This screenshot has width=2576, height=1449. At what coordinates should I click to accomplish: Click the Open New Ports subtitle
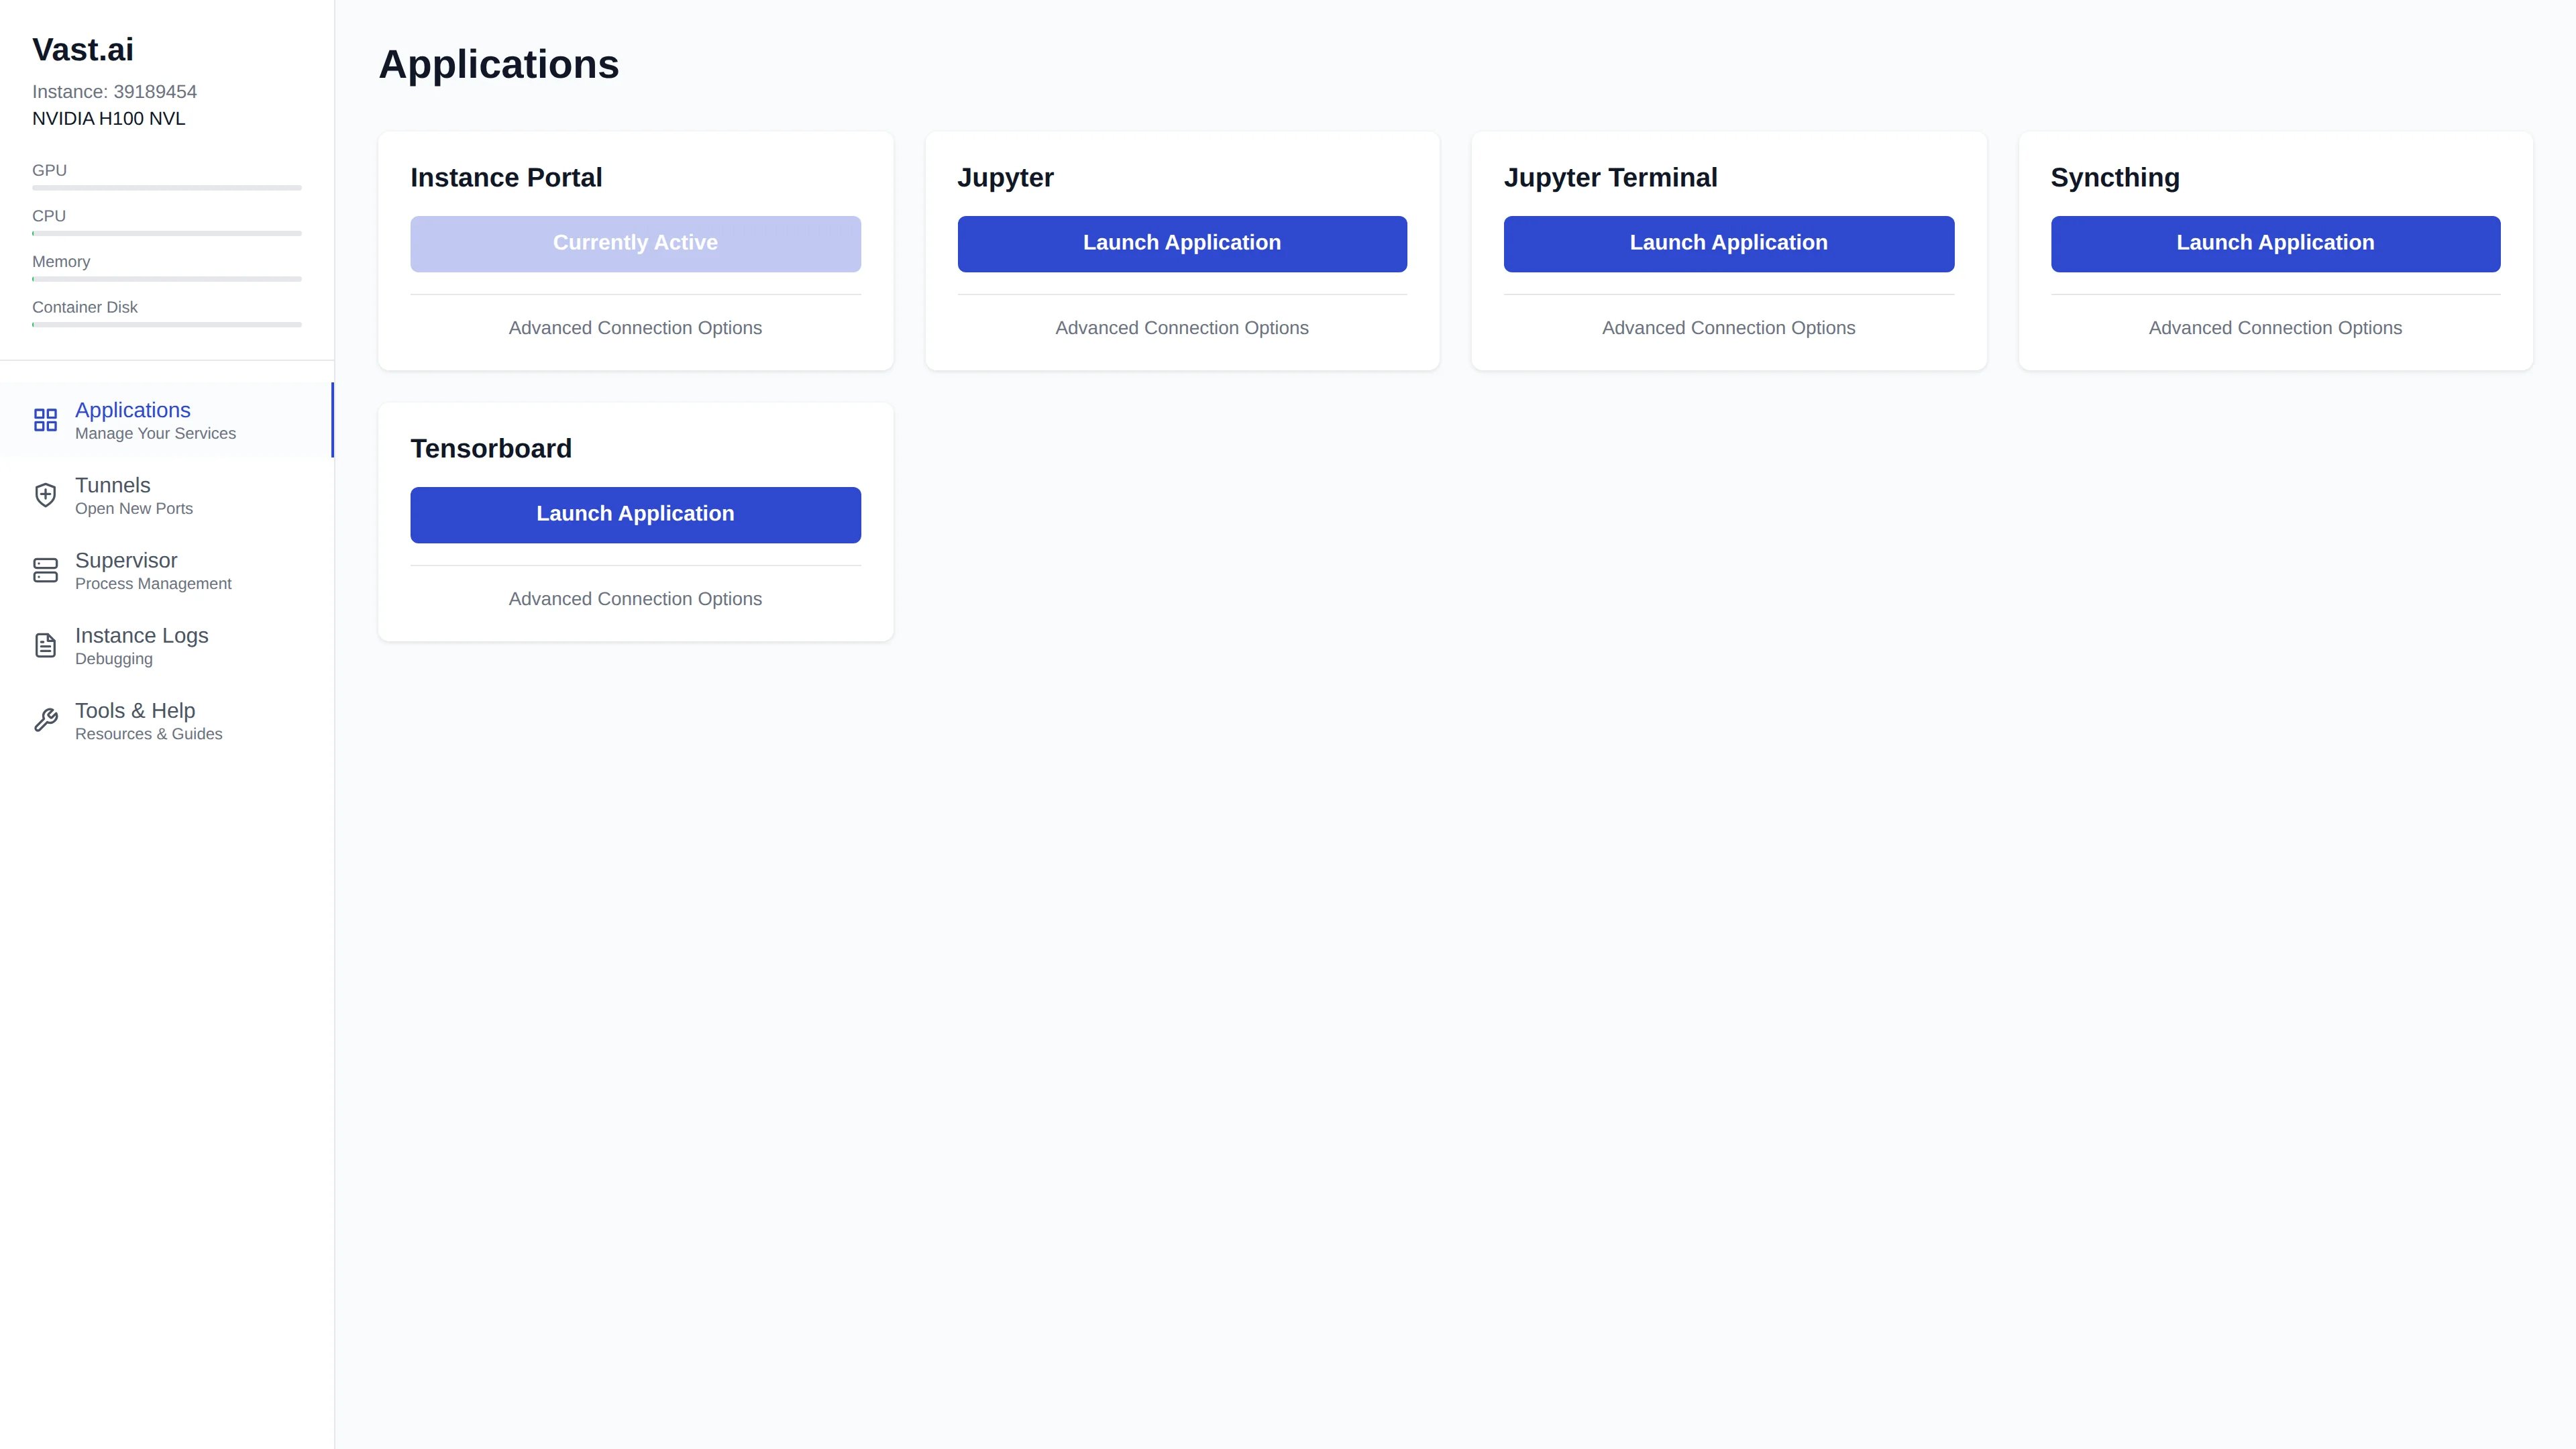[x=134, y=508]
